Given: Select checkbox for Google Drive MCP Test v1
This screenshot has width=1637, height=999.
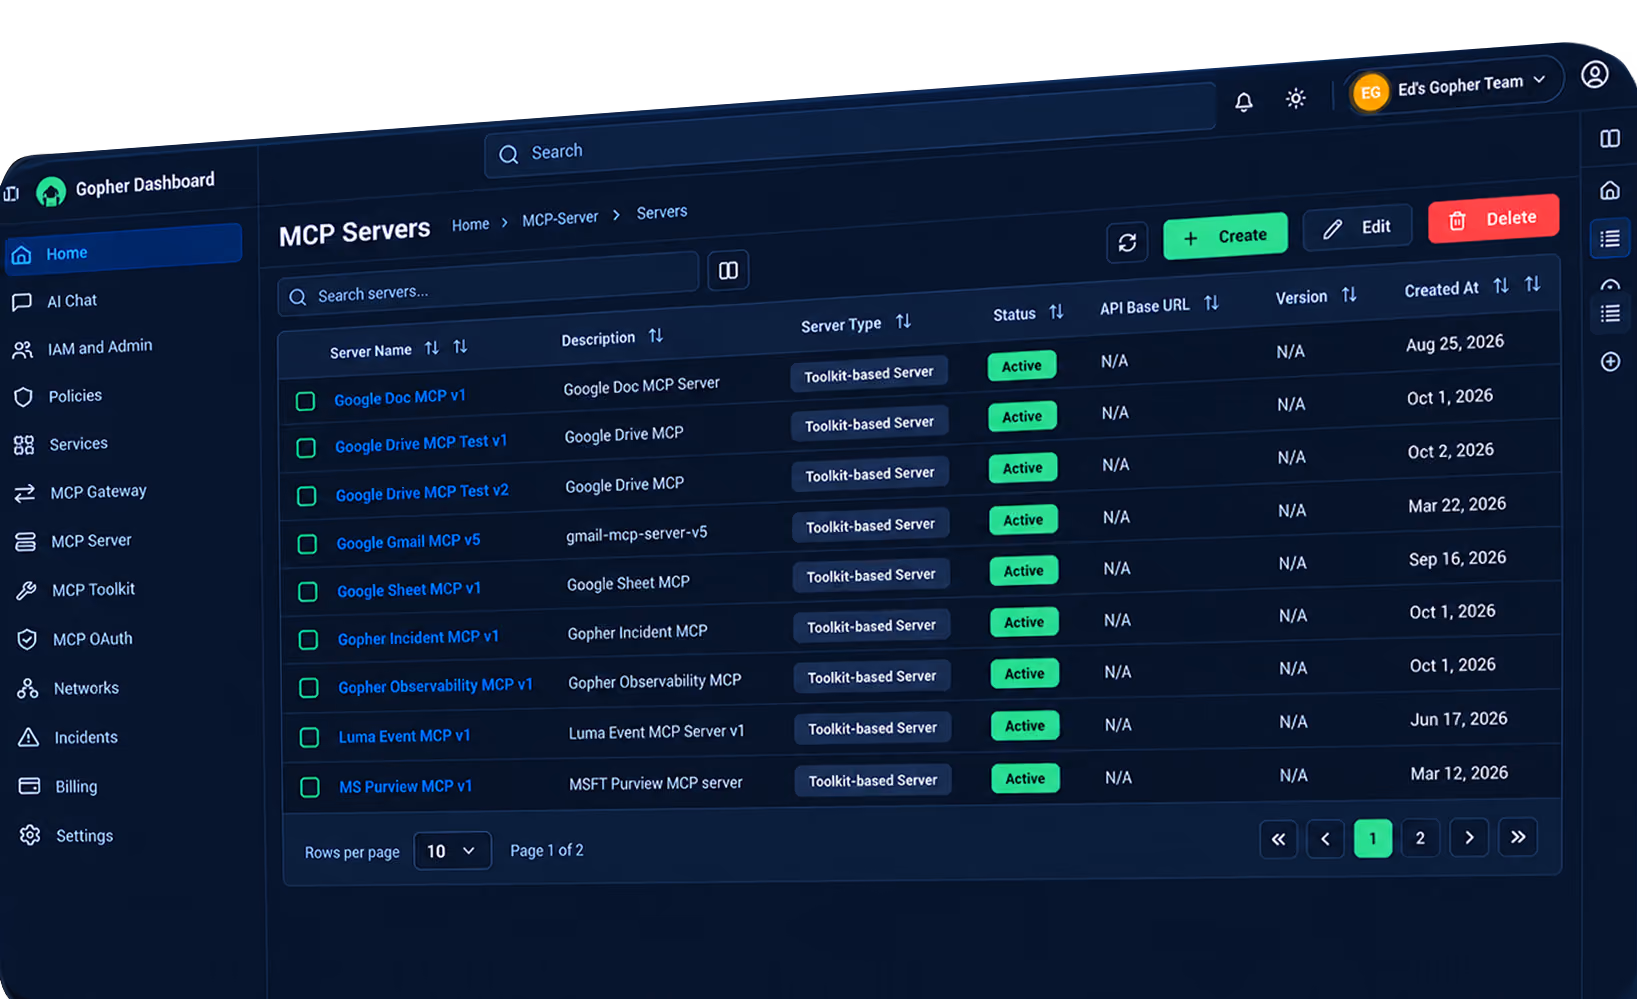Looking at the screenshot, I should (x=307, y=448).
